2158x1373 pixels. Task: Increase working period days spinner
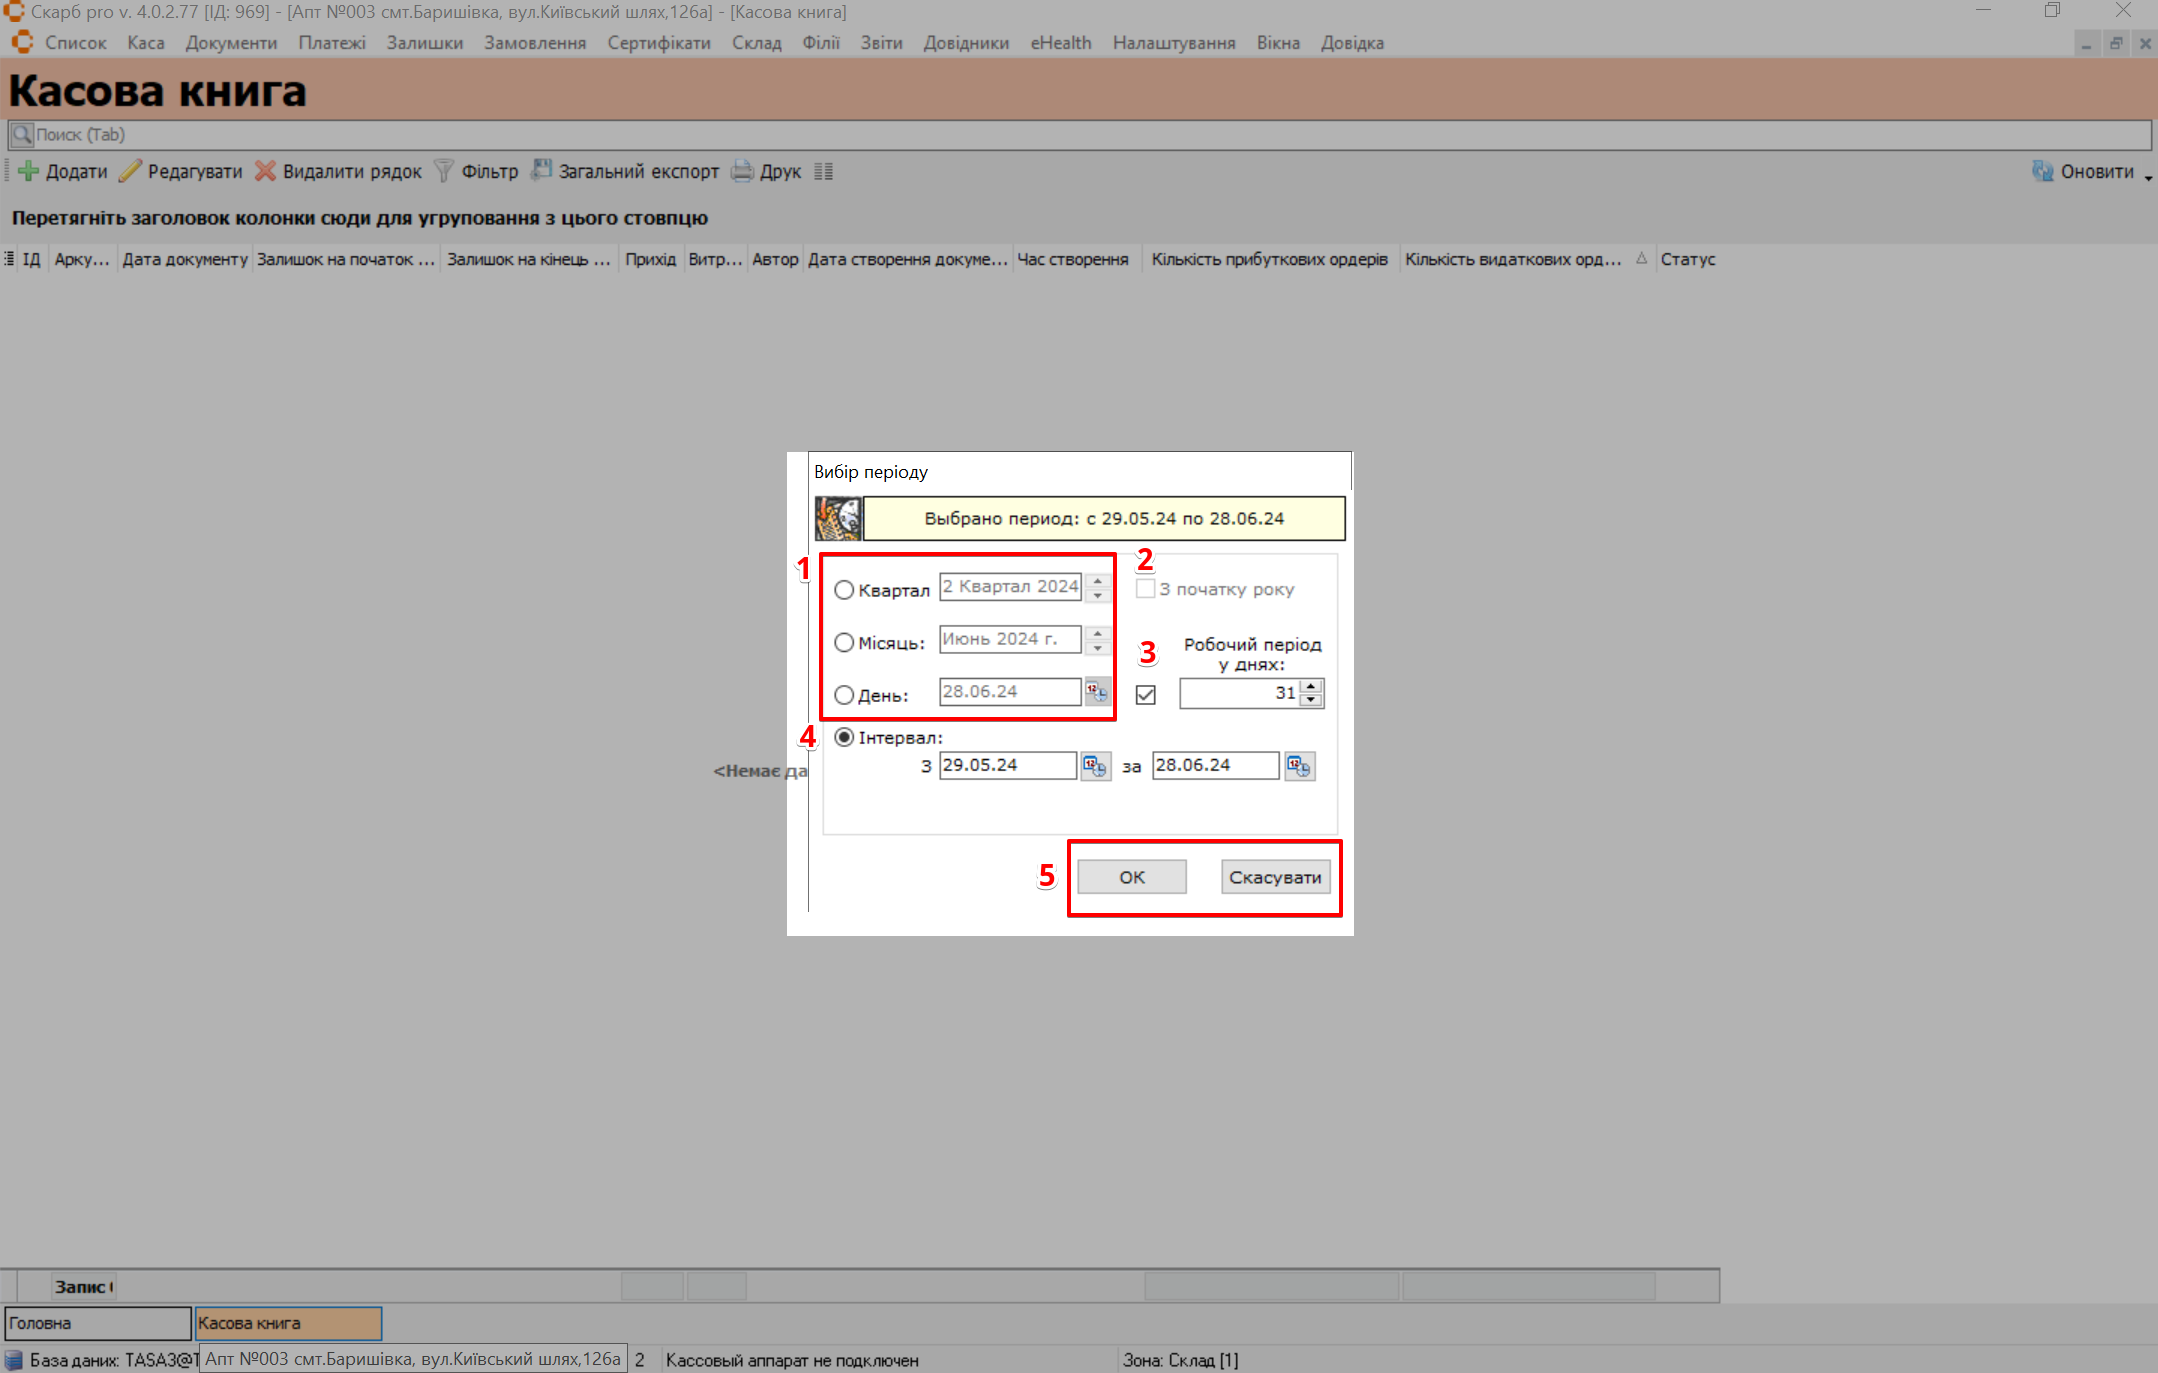(x=1311, y=686)
